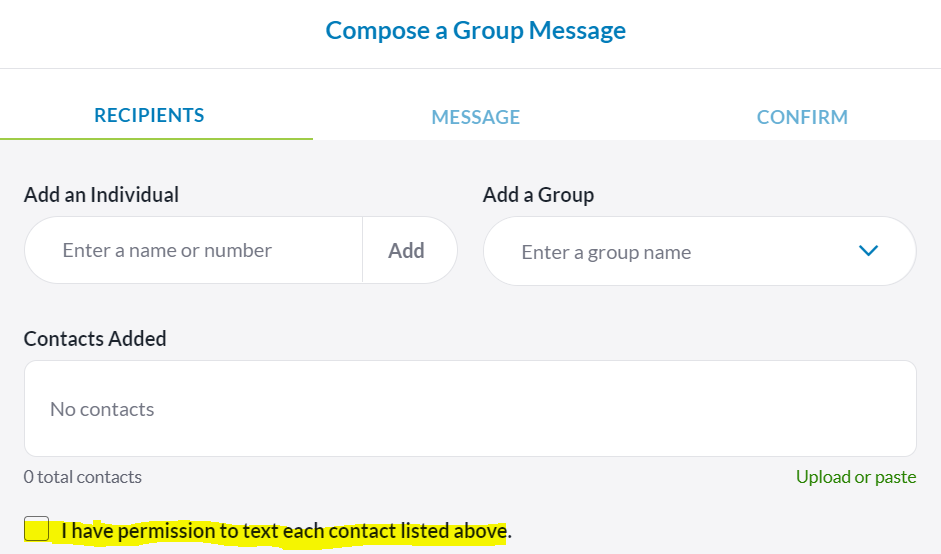Check the permission to text checkbox
The height and width of the screenshot is (554, 941).
click(x=37, y=529)
